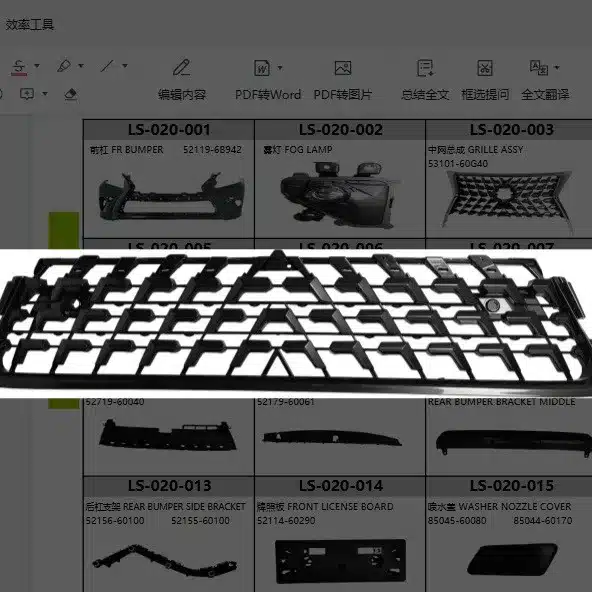Click FRONT LICENSE BOARD text
The image size is (592, 592).
point(340,507)
